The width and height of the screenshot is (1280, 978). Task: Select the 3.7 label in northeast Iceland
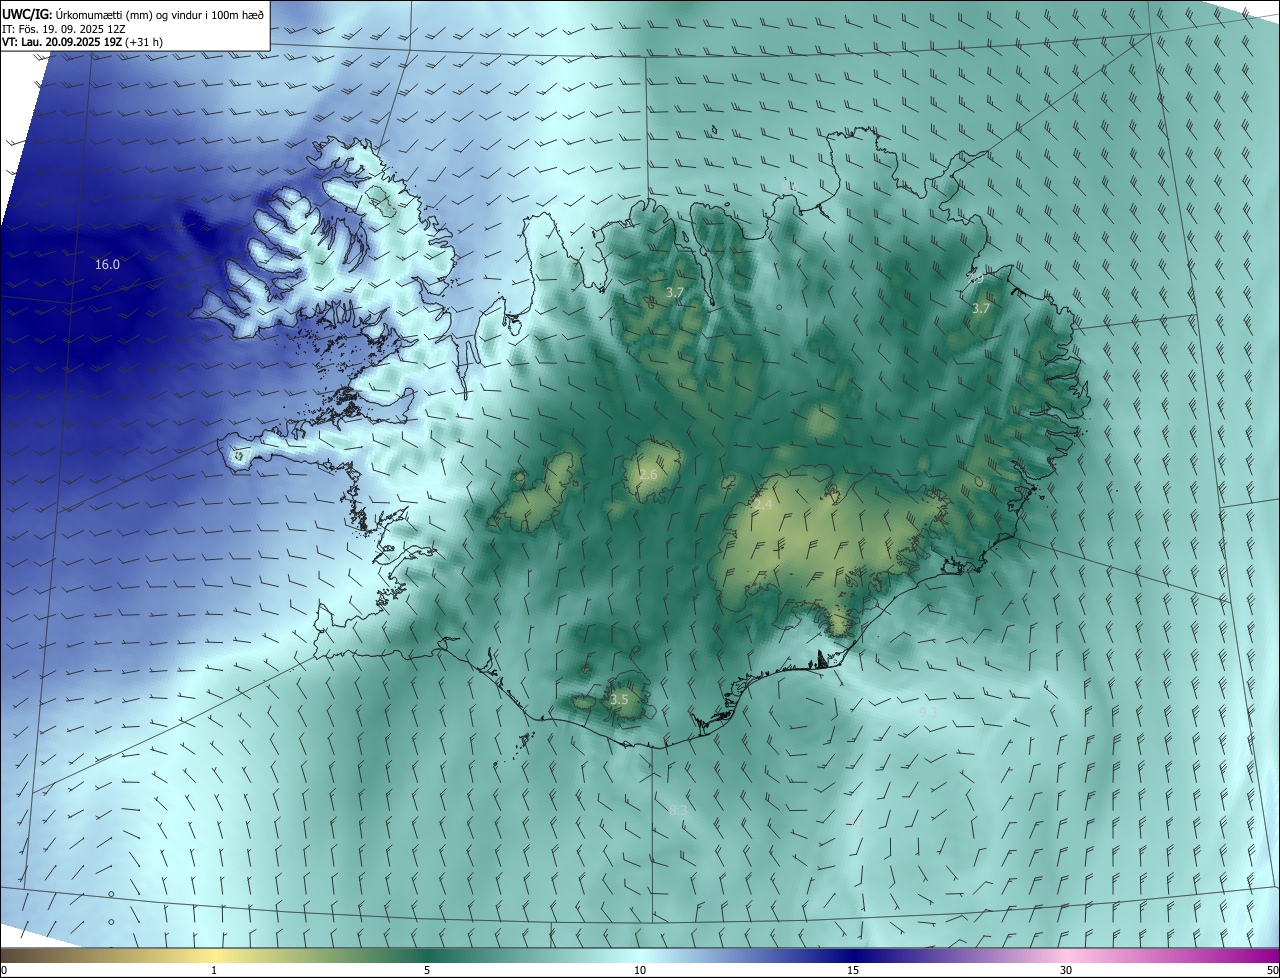981,309
